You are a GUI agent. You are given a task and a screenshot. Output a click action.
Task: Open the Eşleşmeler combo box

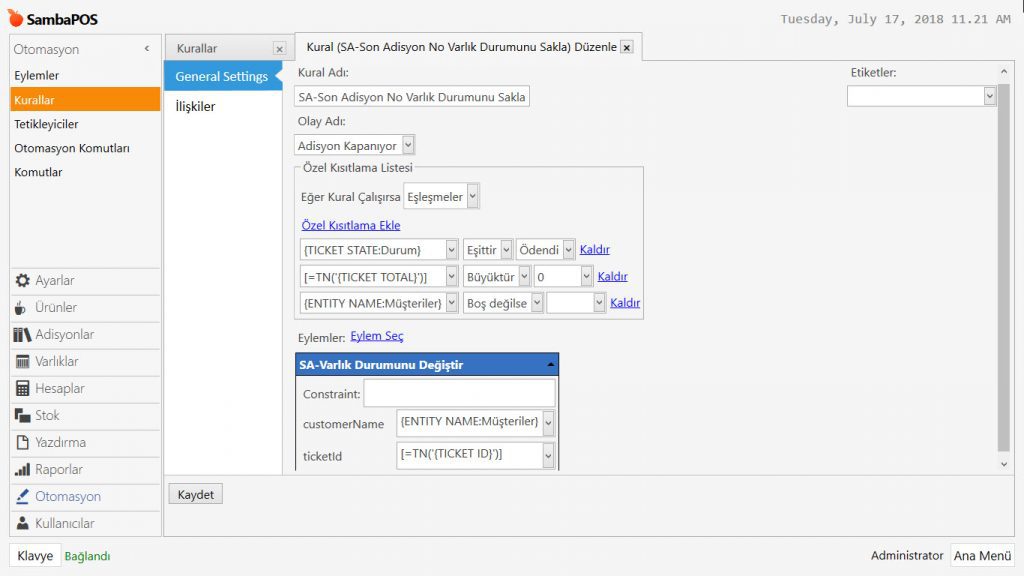pos(473,197)
